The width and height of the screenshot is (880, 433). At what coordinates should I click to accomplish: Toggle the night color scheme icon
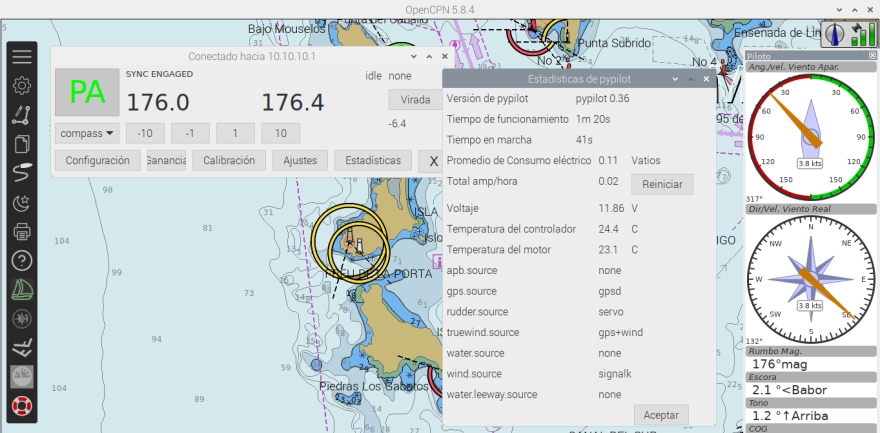click(x=21, y=203)
